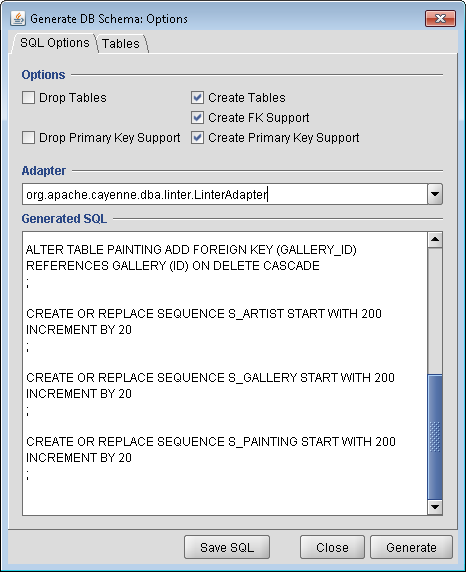Switch to the Tables tab
Viewport: 466px width, 572px height.
pyautogui.click(x=121, y=44)
